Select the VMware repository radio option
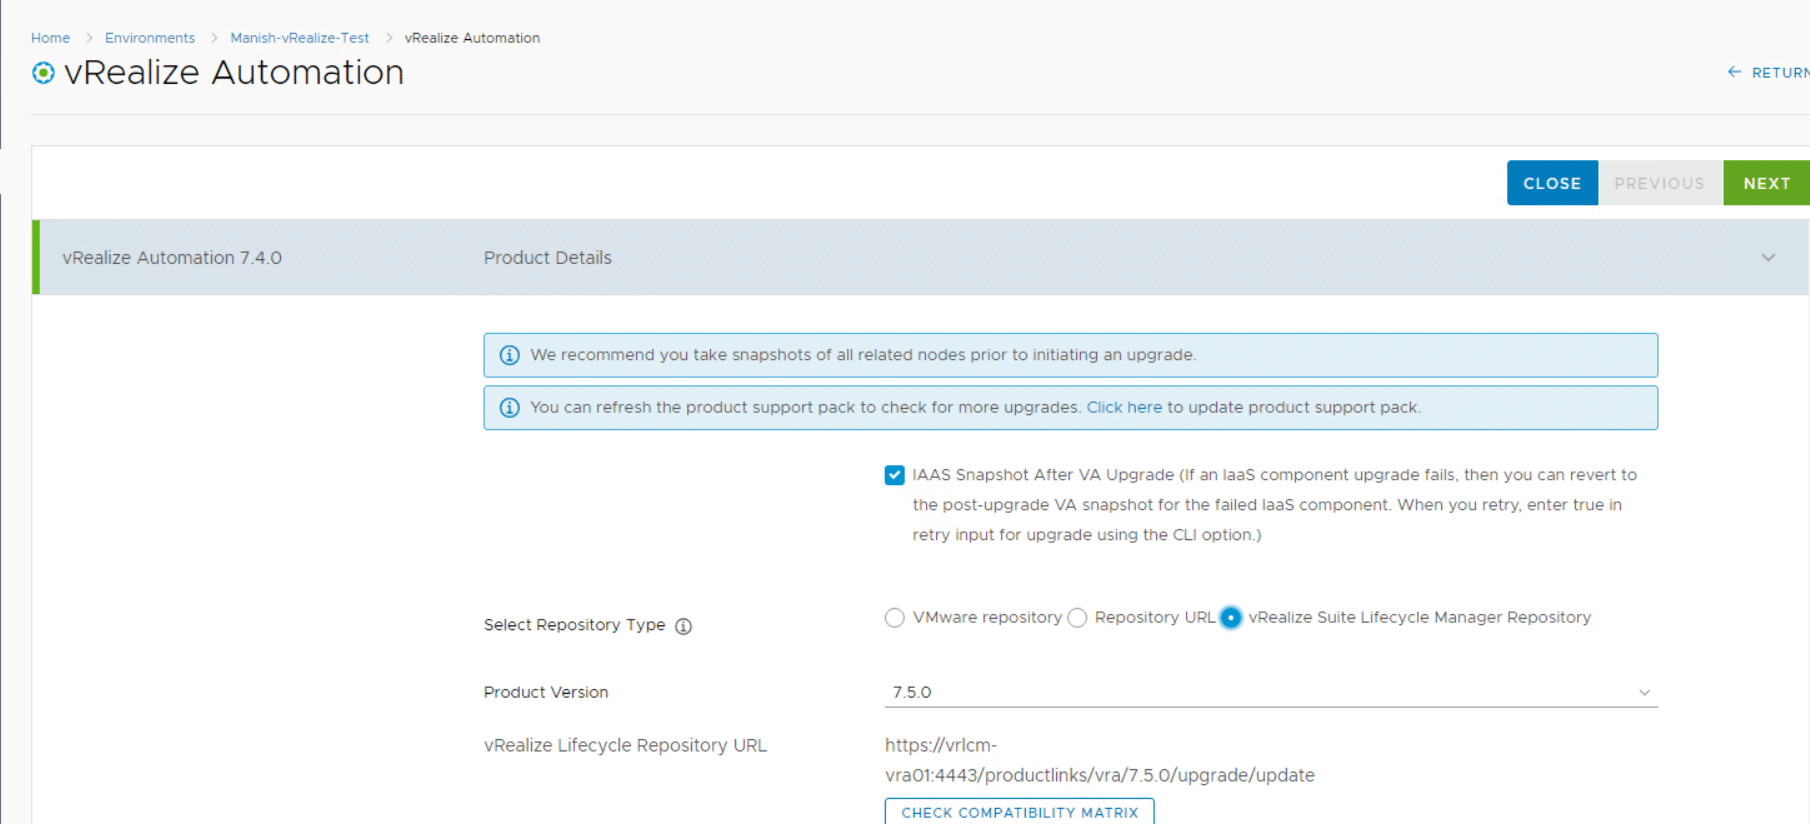Image resolution: width=1810 pixels, height=825 pixels. [895, 618]
